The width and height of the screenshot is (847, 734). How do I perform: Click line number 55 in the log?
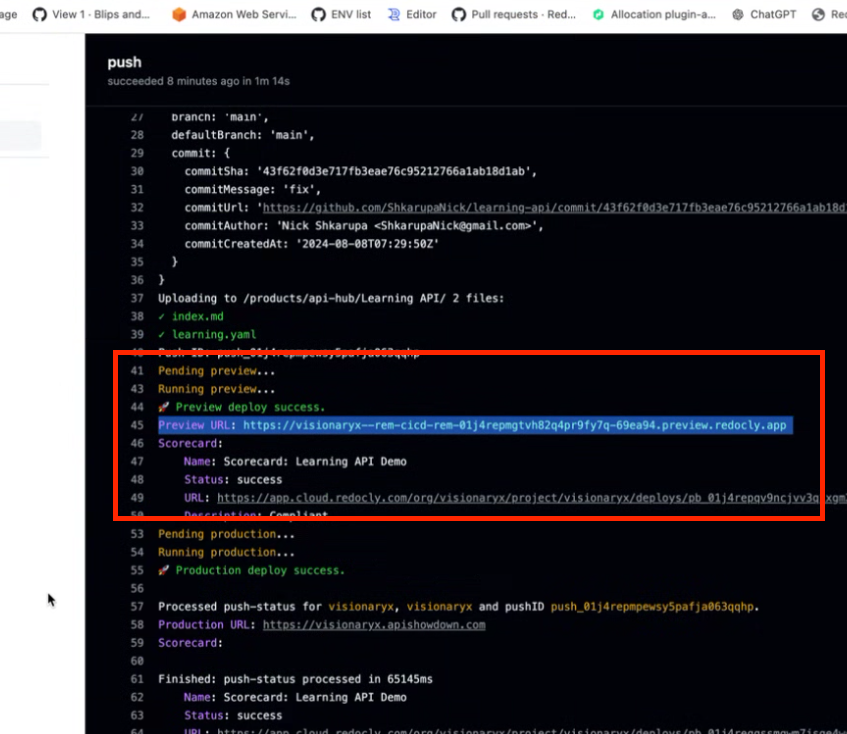tap(137, 570)
